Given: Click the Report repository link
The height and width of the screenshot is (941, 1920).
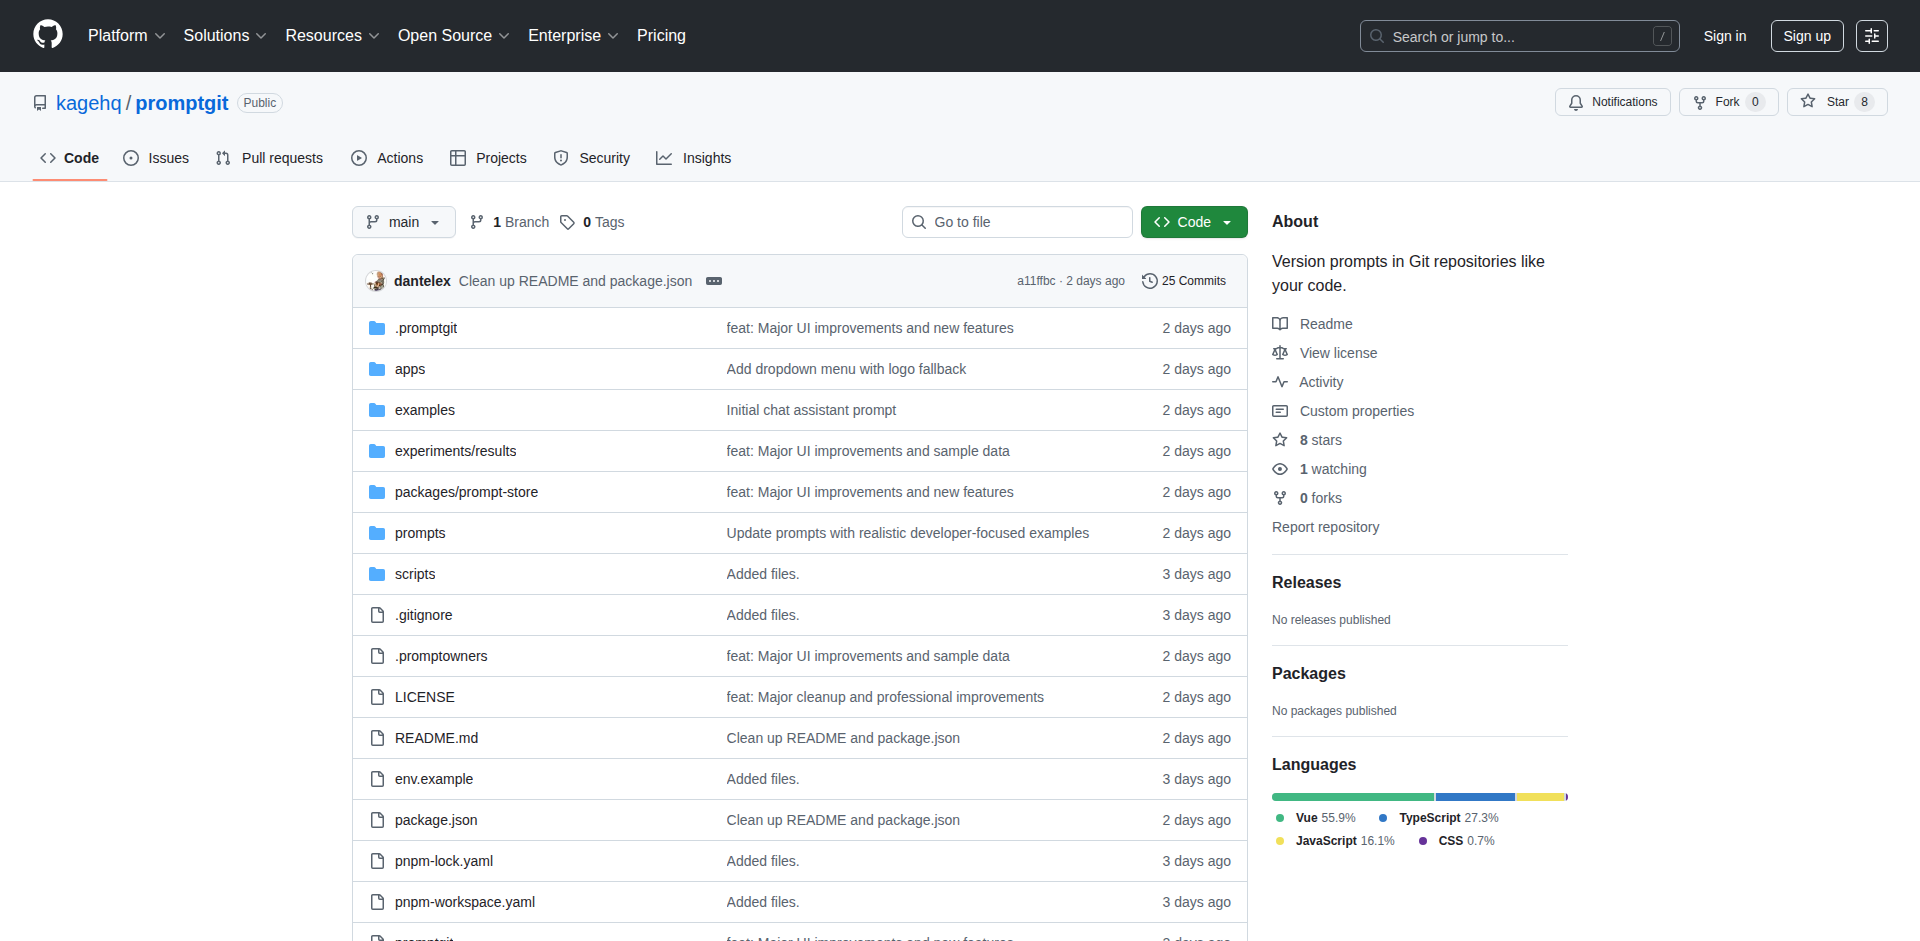Looking at the screenshot, I should coord(1325,527).
